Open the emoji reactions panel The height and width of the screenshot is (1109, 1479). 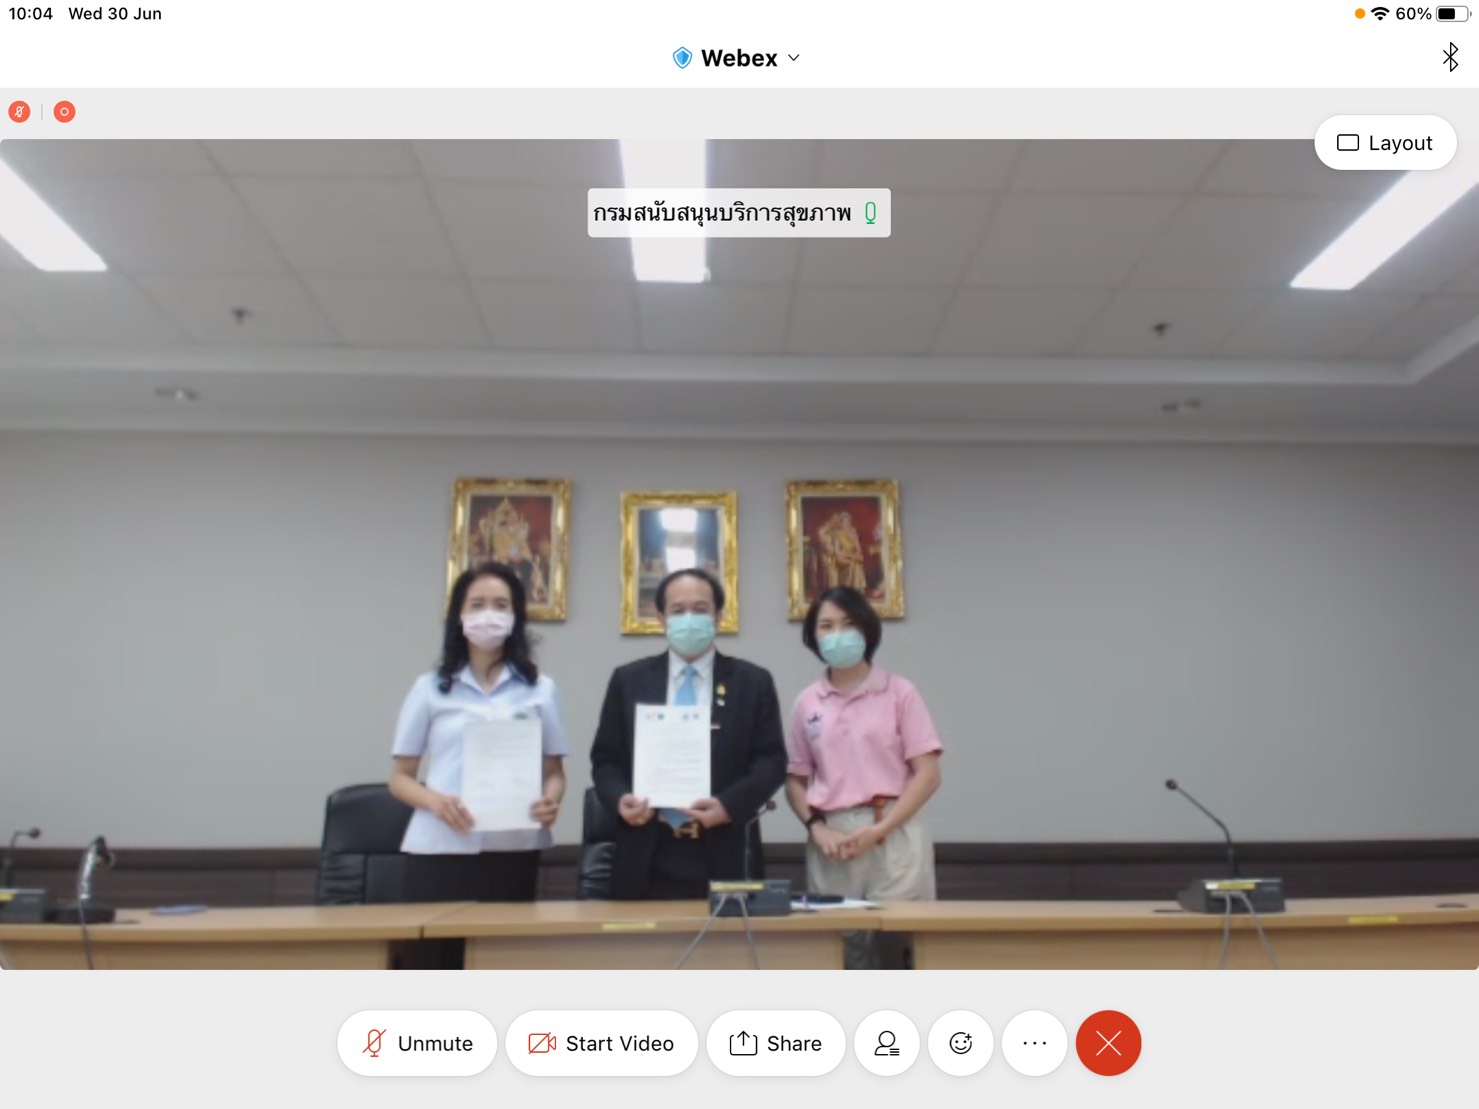(x=960, y=1043)
